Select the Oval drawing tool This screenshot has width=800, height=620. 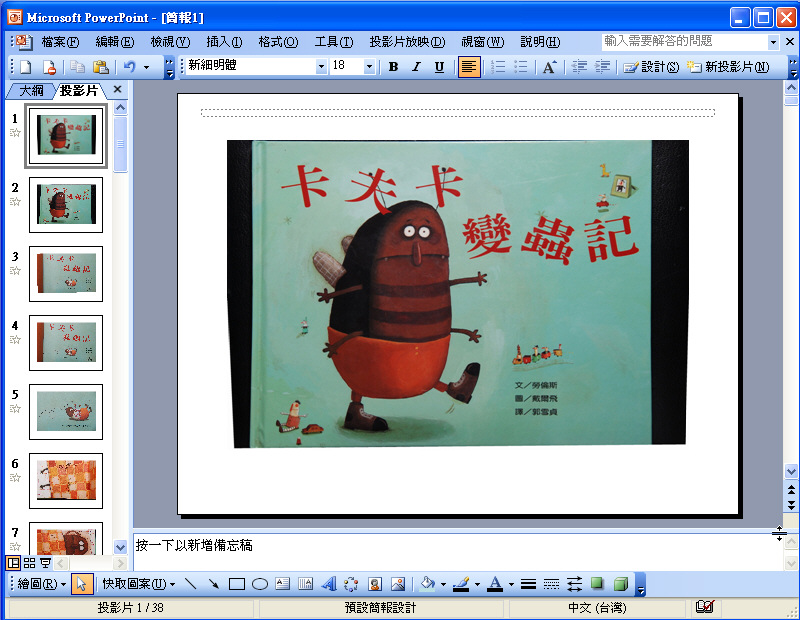tap(260, 584)
